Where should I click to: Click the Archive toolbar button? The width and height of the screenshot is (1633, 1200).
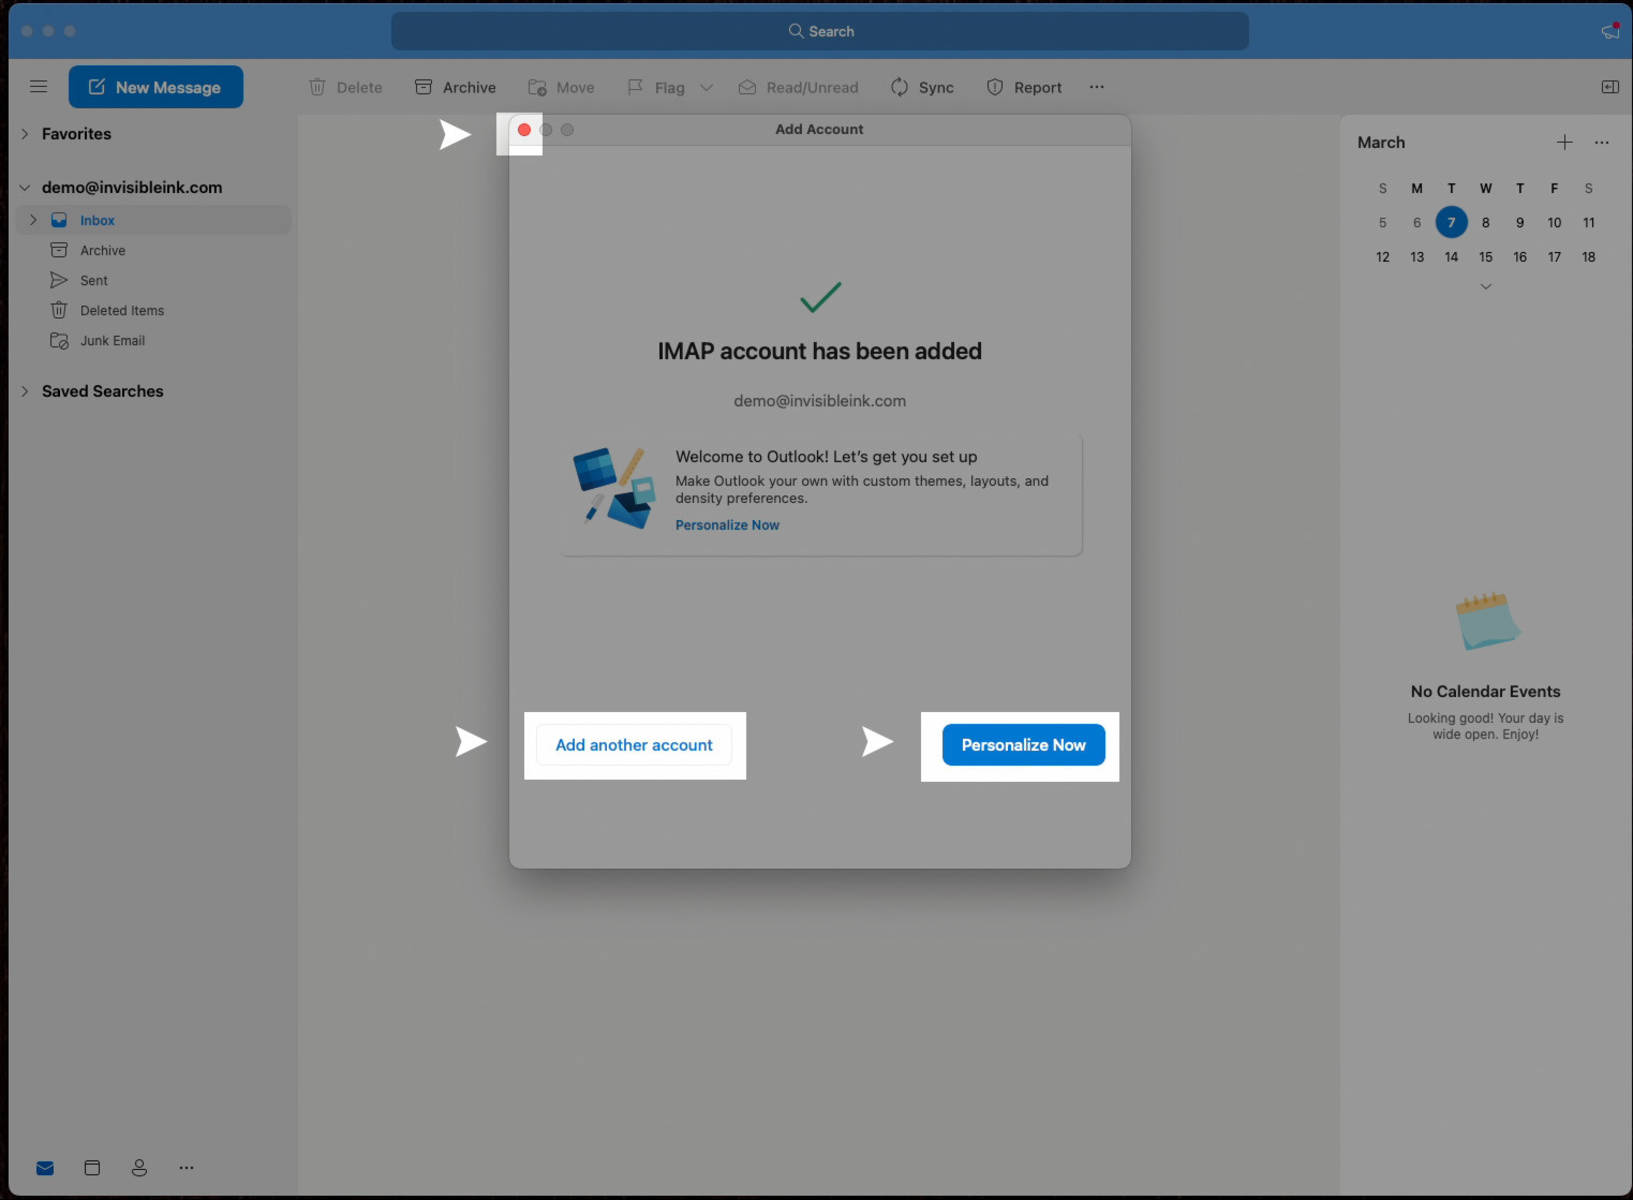point(455,87)
